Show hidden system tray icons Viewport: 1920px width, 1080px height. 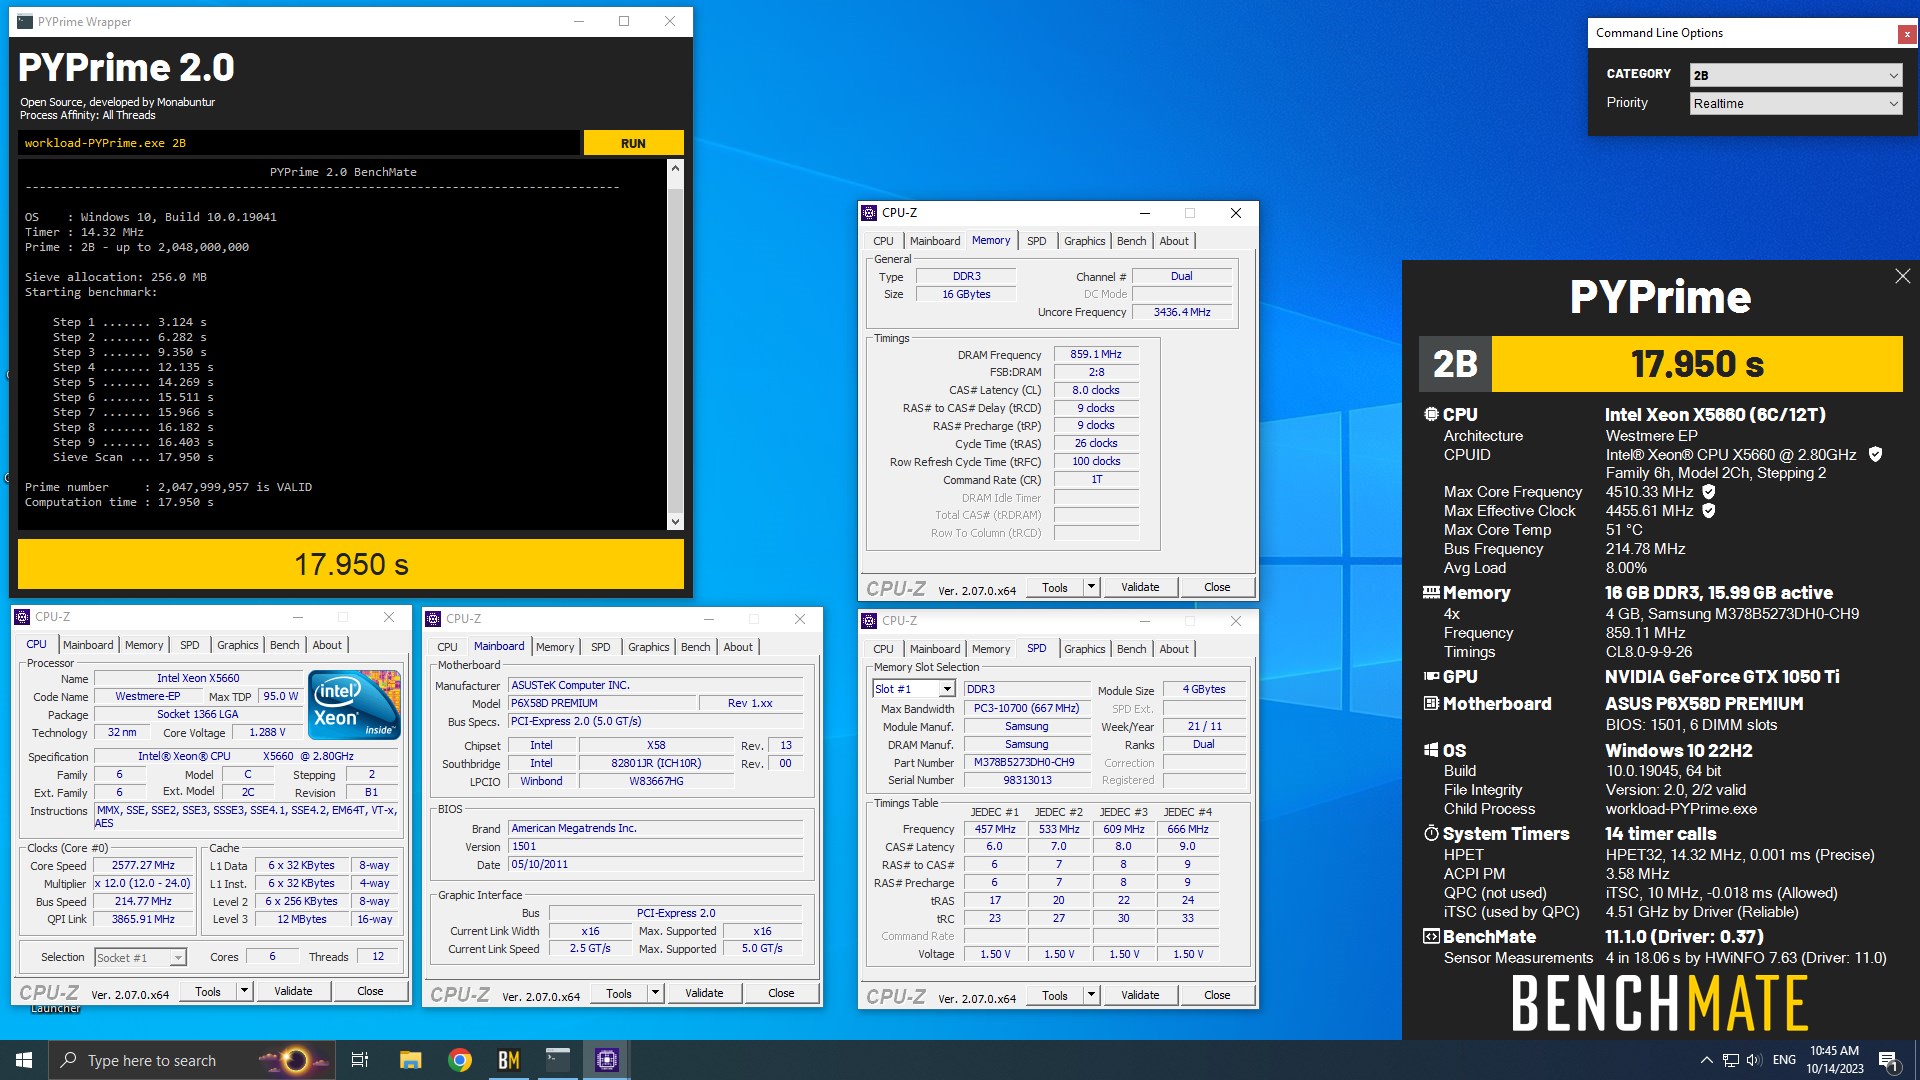1705,1060
